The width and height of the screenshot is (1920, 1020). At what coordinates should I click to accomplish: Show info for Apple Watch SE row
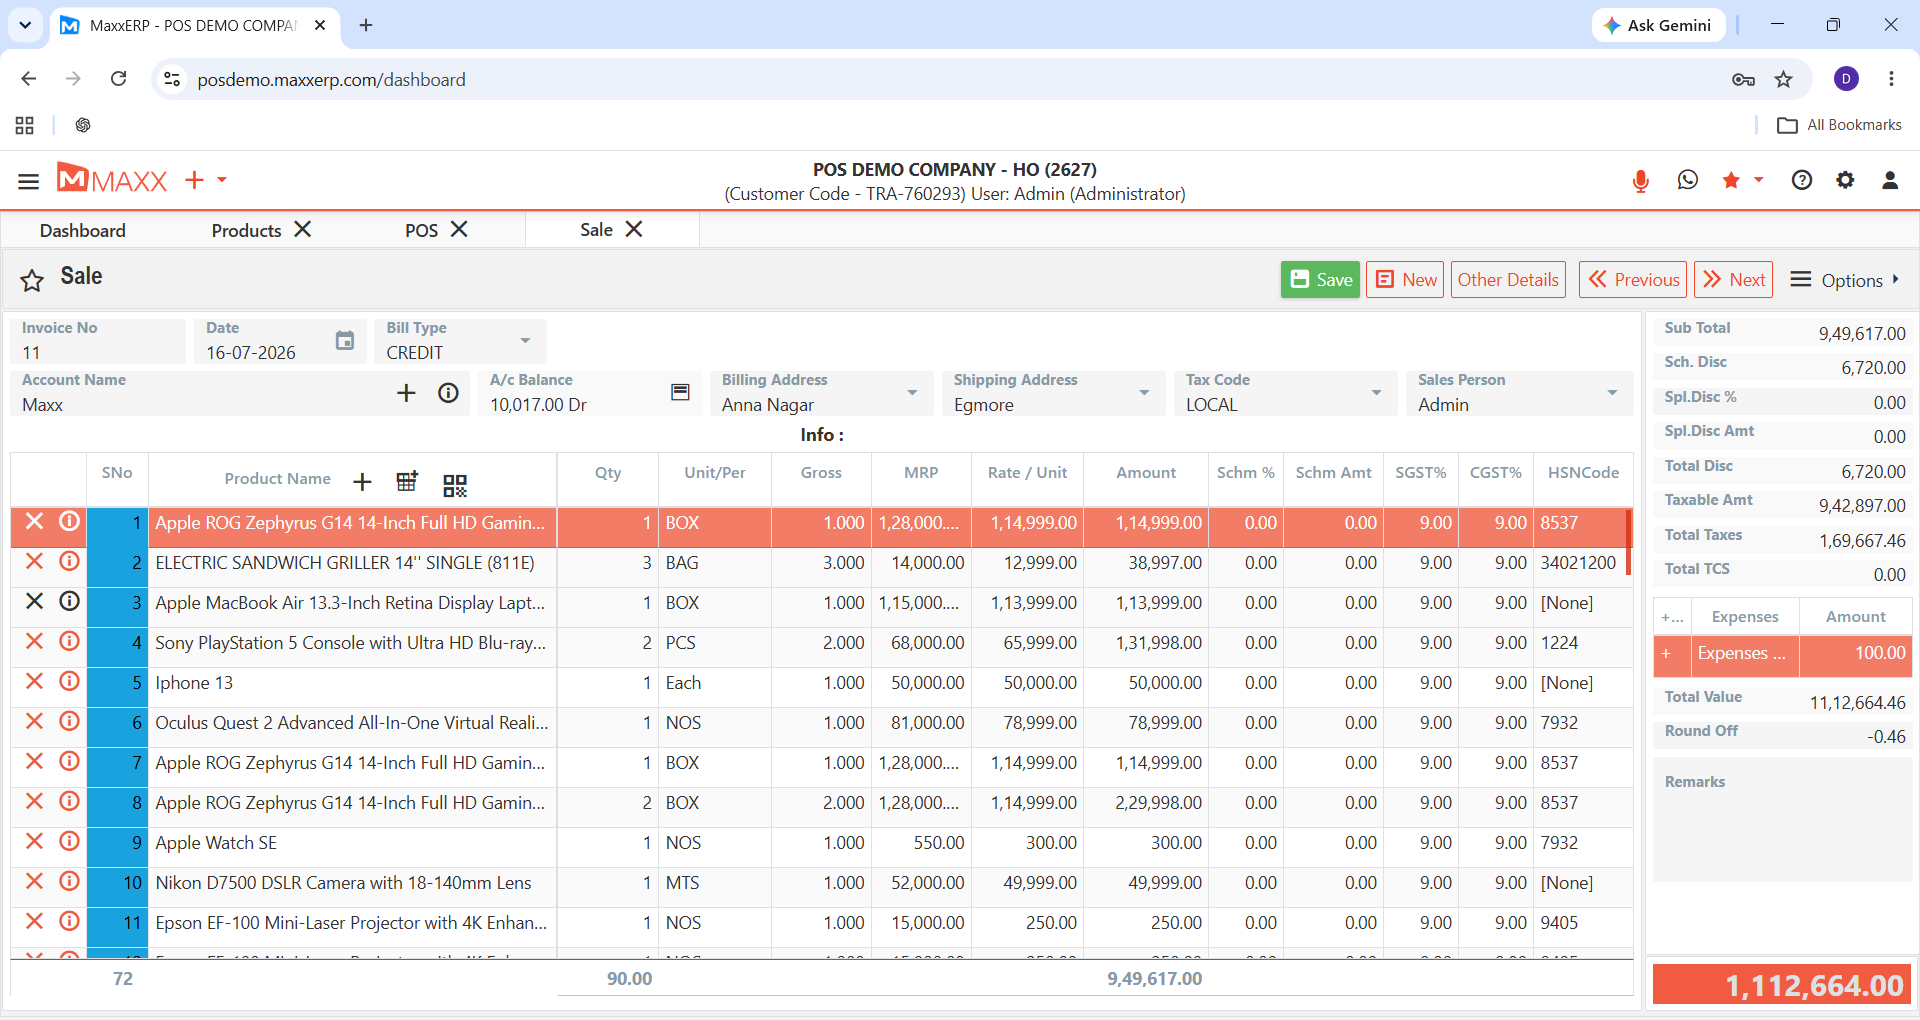[69, 841]
